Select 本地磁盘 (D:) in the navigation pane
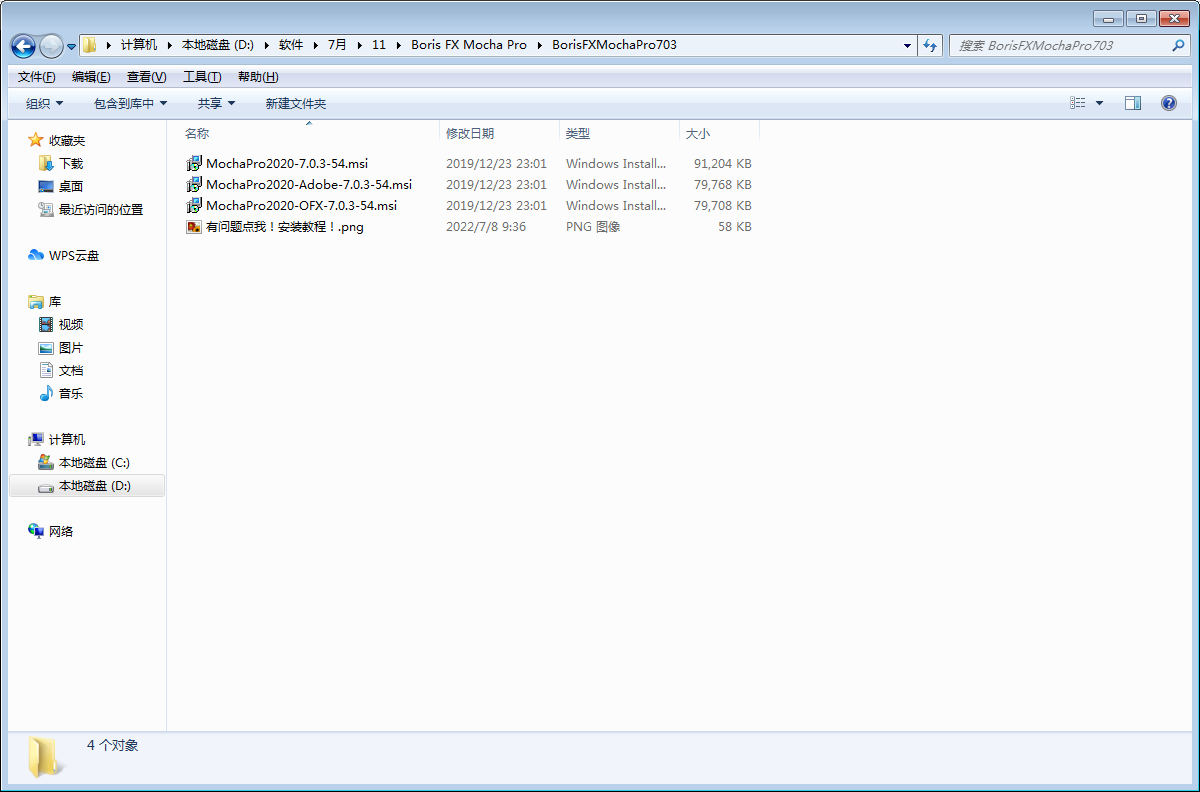Image resolution: width=1200 pixels, height=792 pixels. point(87,486)
